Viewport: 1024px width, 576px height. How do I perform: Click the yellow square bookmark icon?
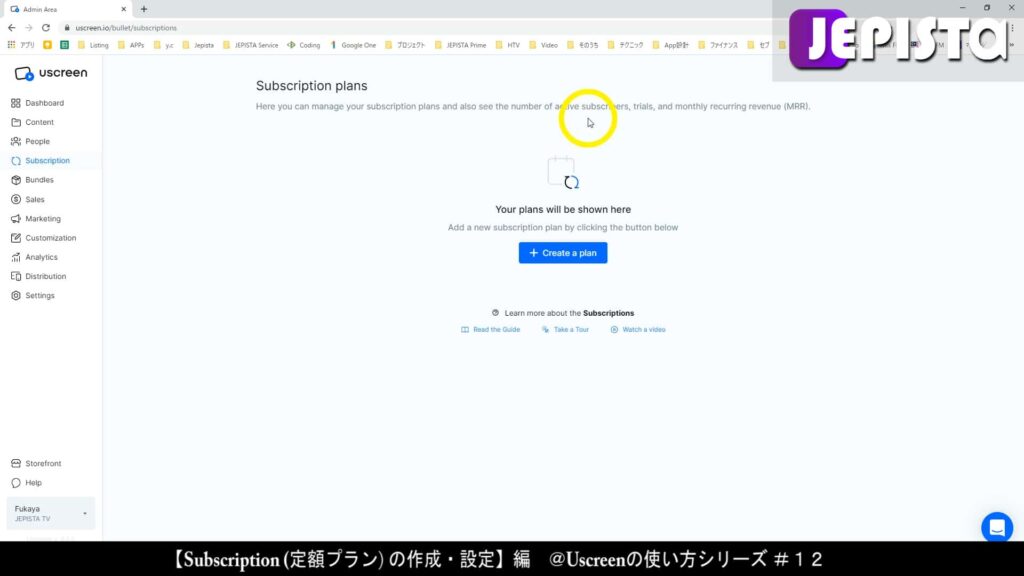[x=48, y=45]
